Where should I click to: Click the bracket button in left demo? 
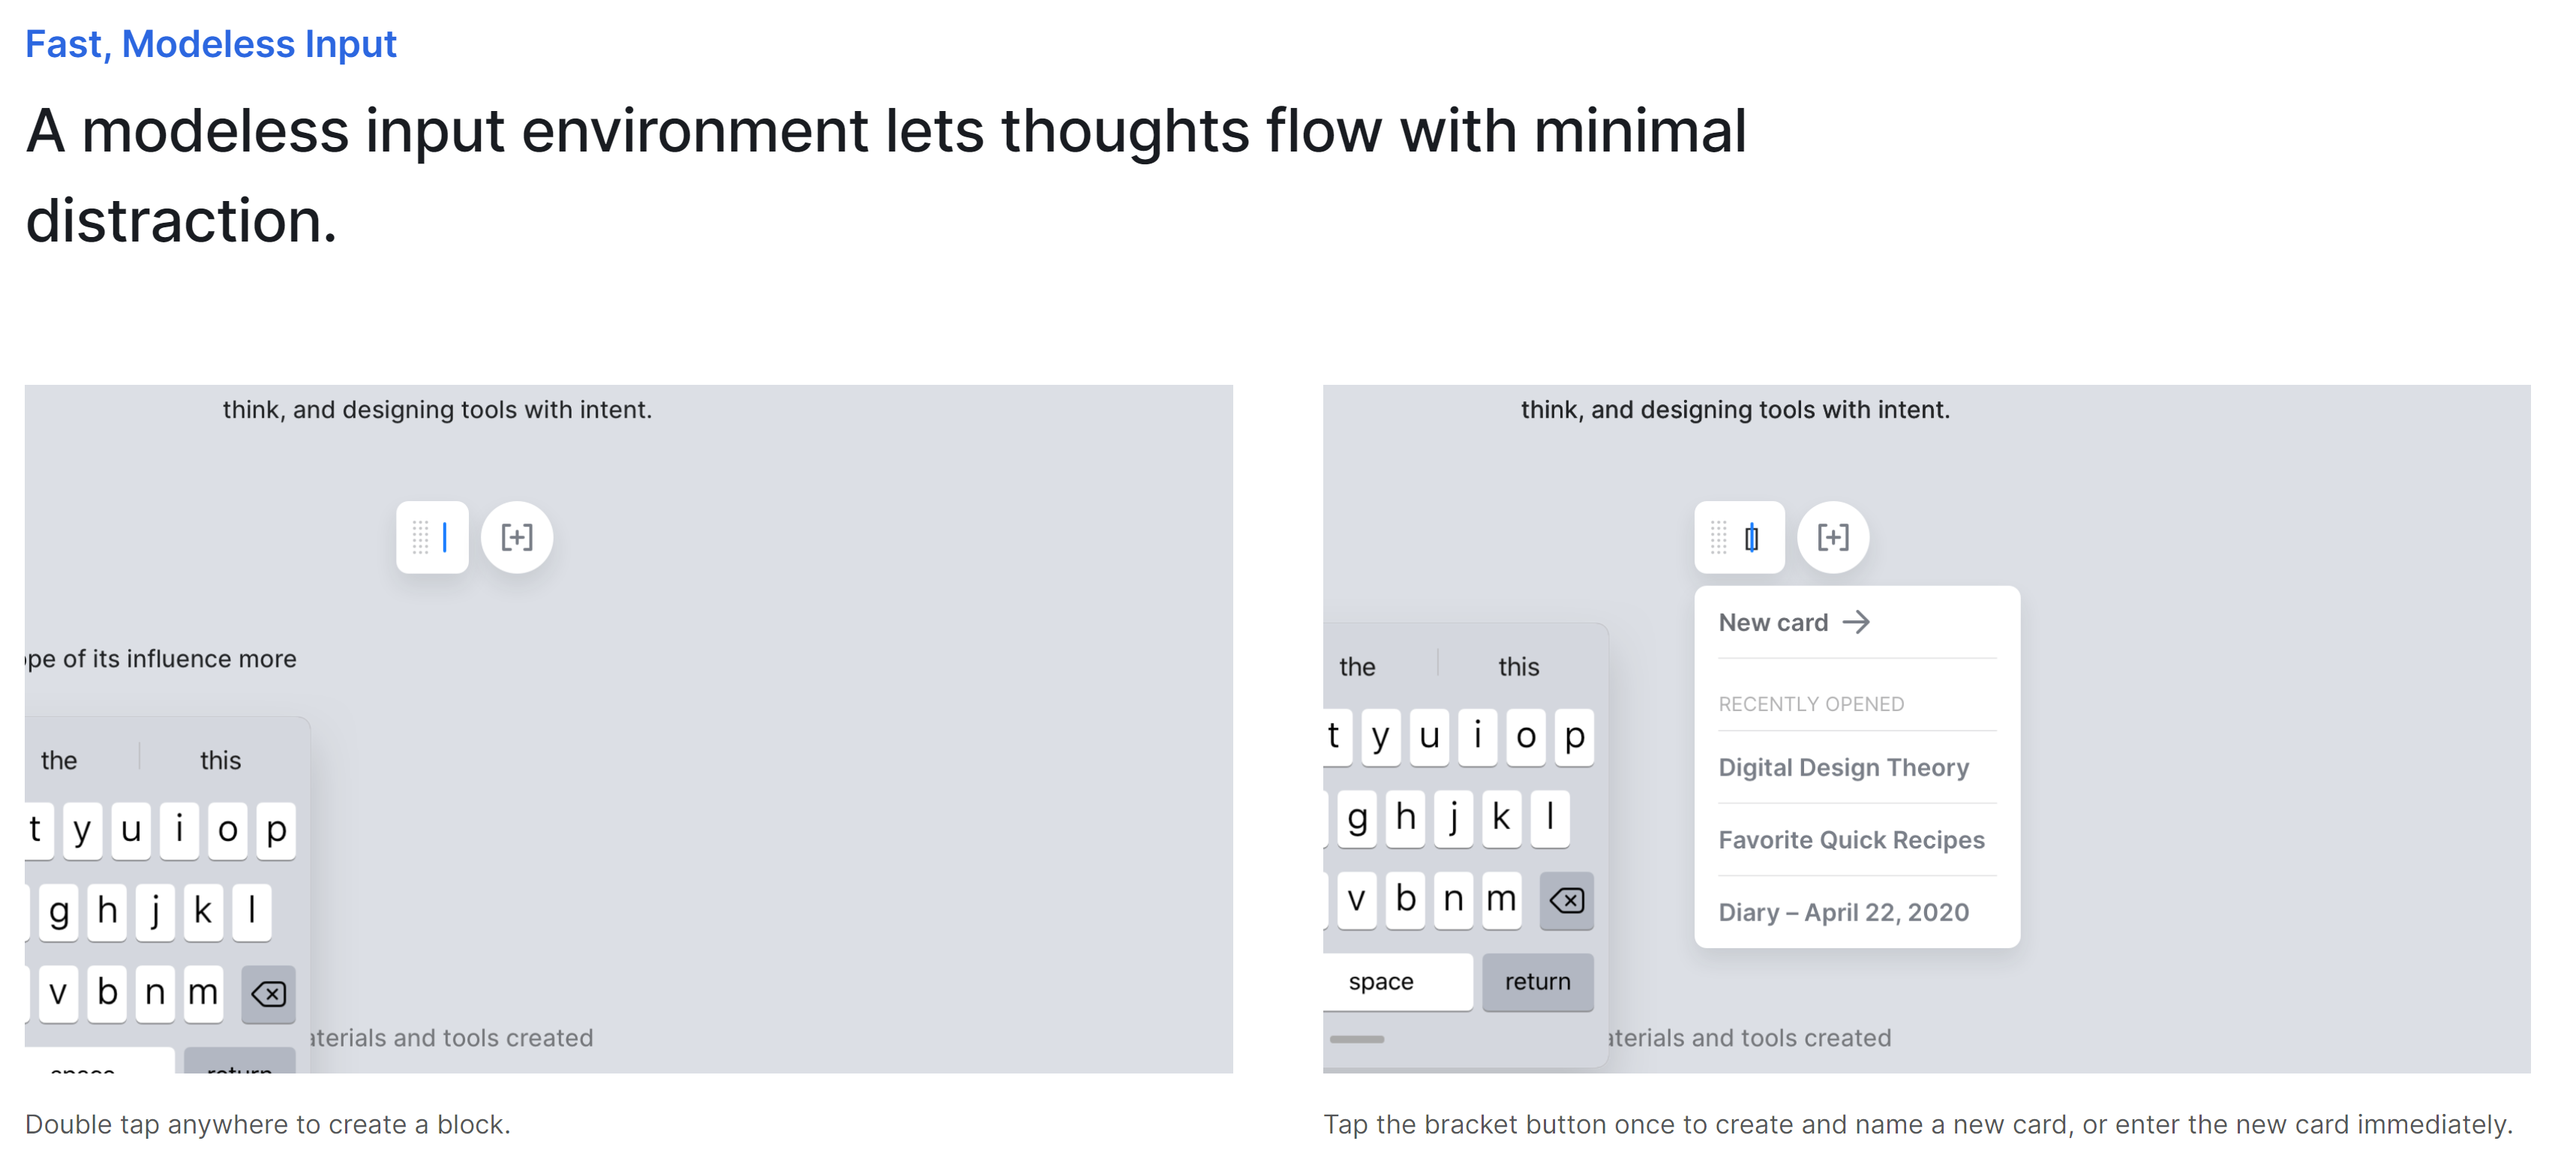(516, 537)
